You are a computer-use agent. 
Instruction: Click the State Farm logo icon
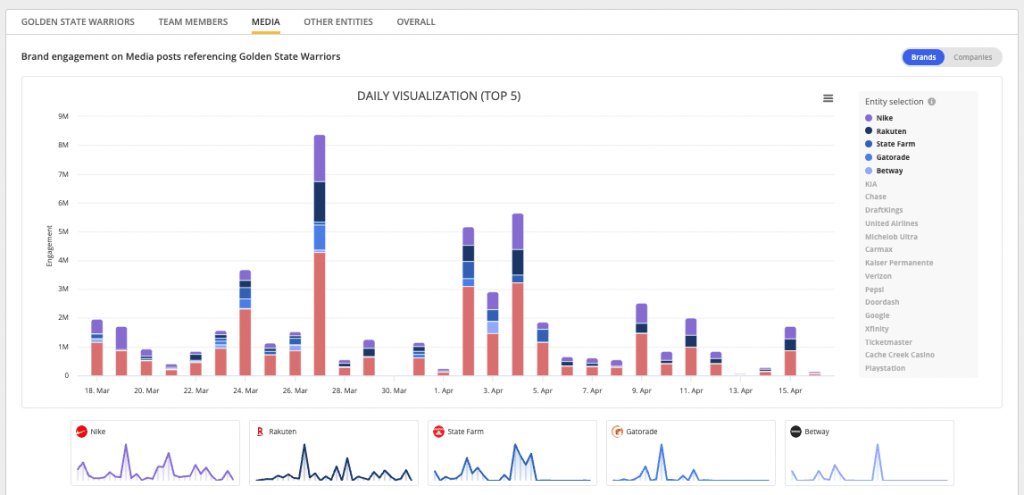pos(438,432)
